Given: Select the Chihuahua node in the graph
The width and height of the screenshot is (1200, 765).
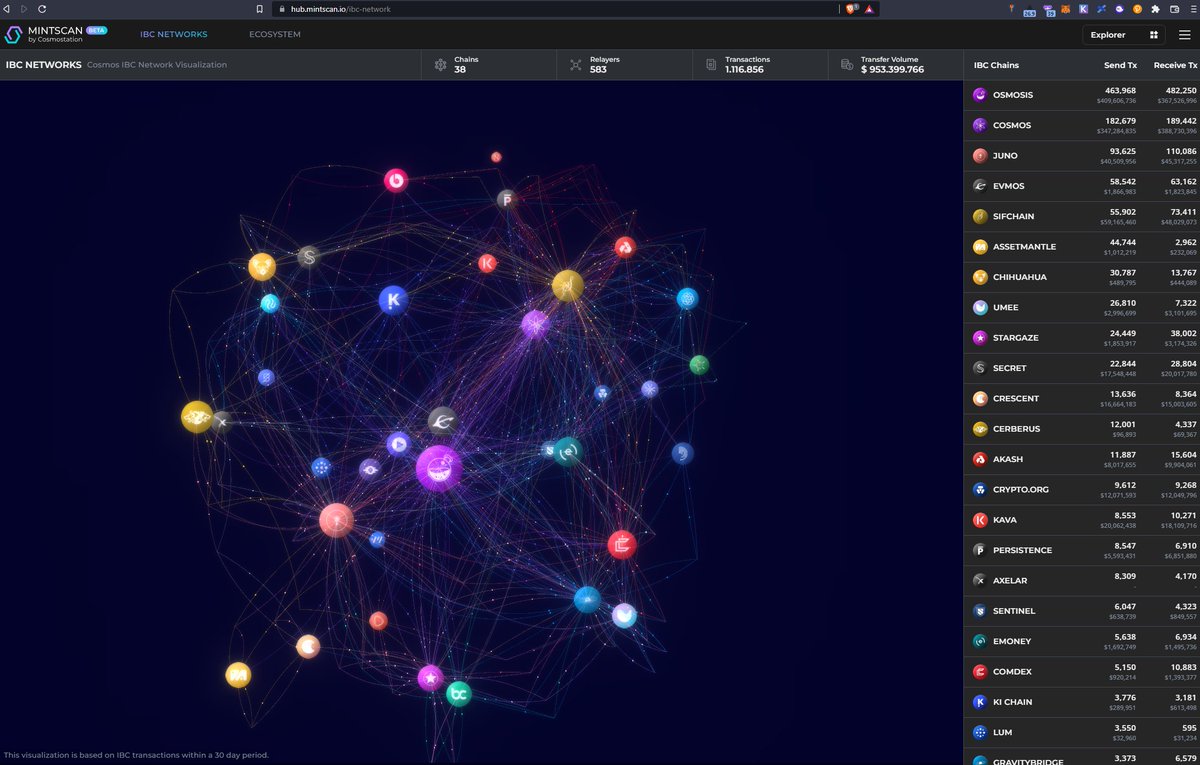Looking at the screenshot, I should coord(262,266).
